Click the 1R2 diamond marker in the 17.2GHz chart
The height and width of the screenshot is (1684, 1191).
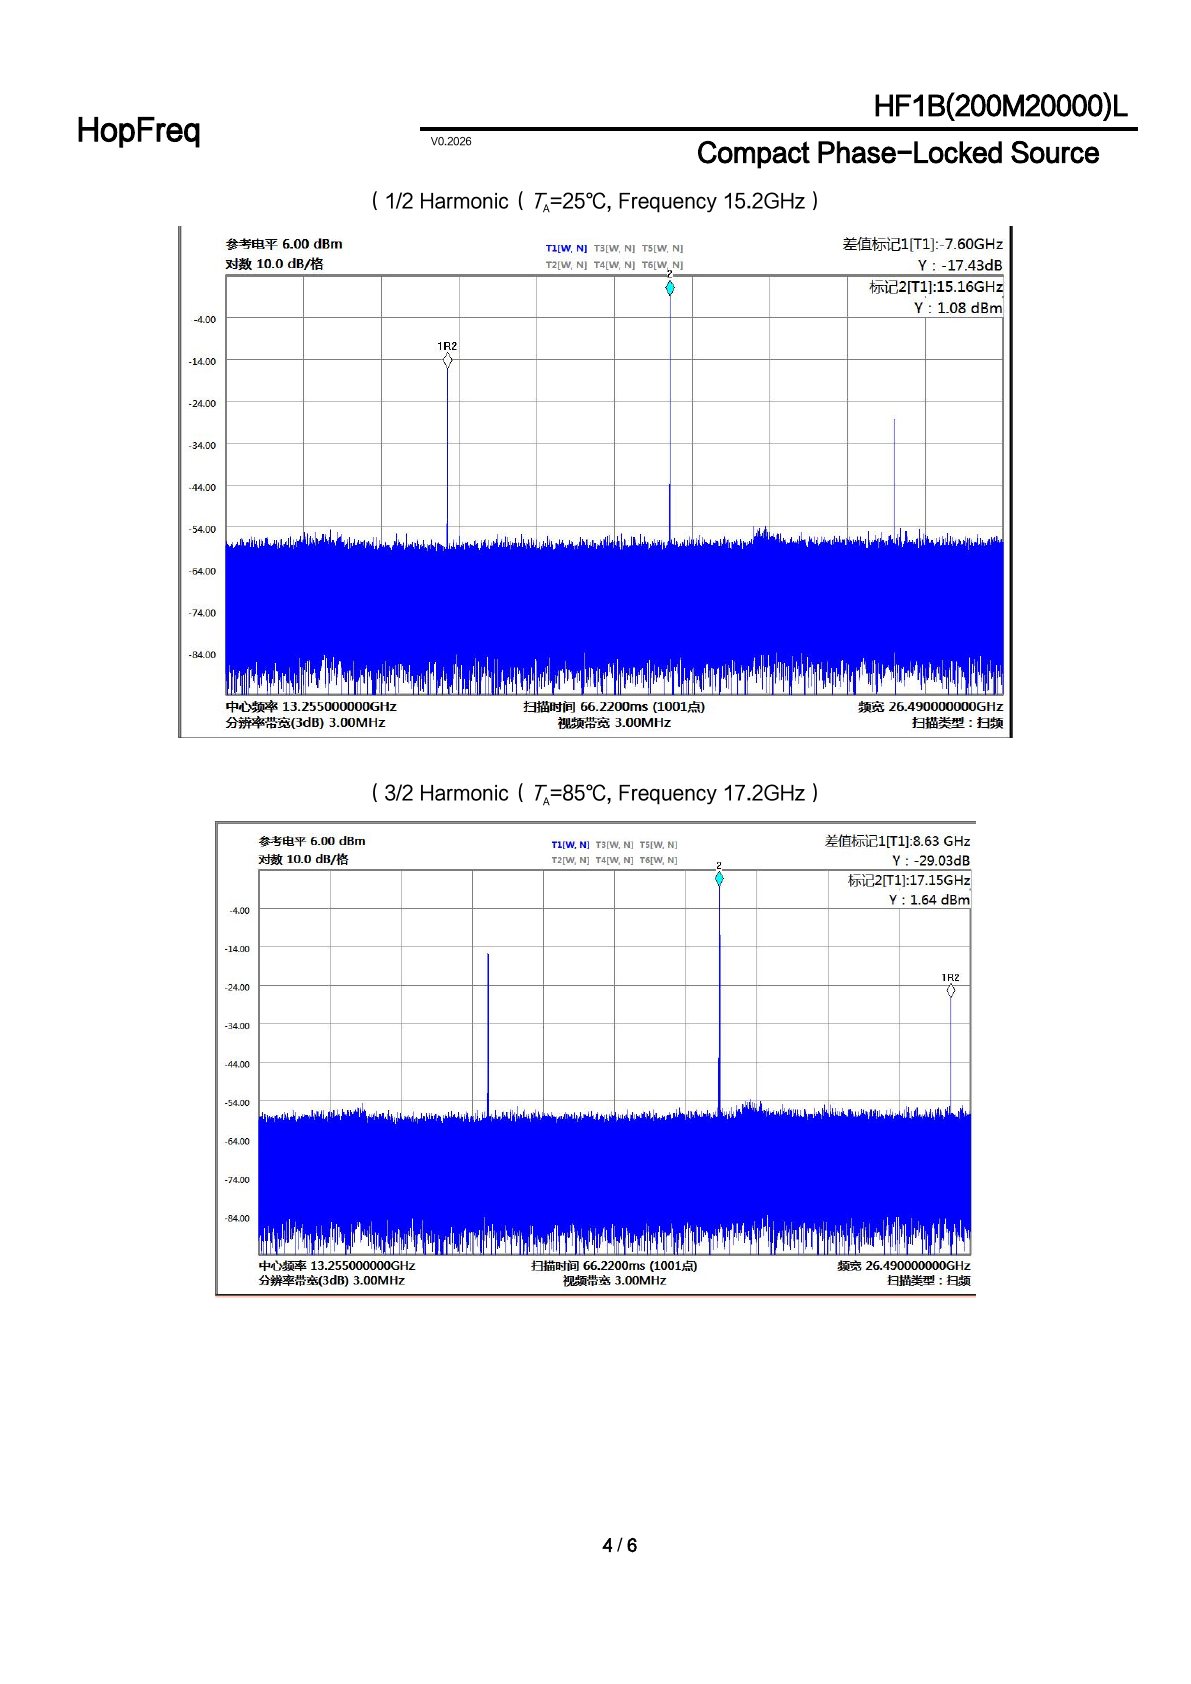950,990
